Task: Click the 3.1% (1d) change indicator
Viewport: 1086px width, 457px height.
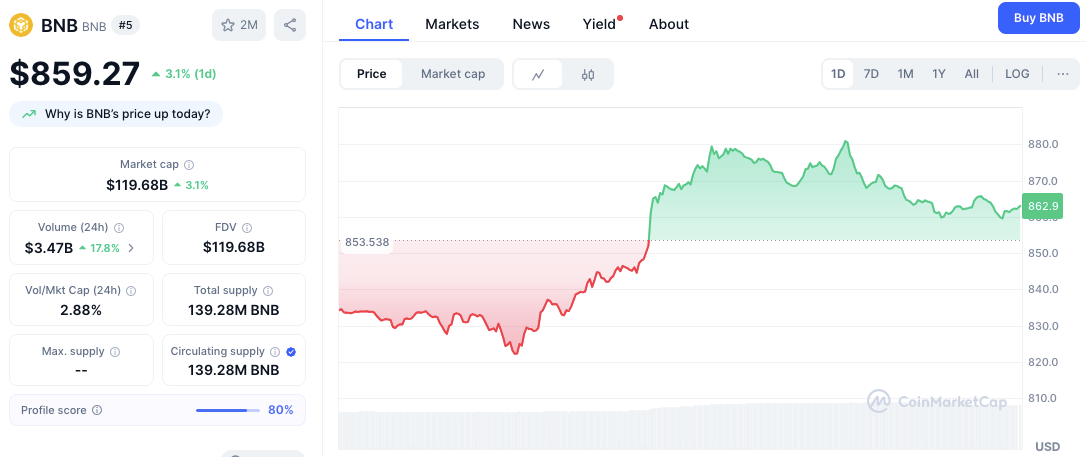Action: 184,74
